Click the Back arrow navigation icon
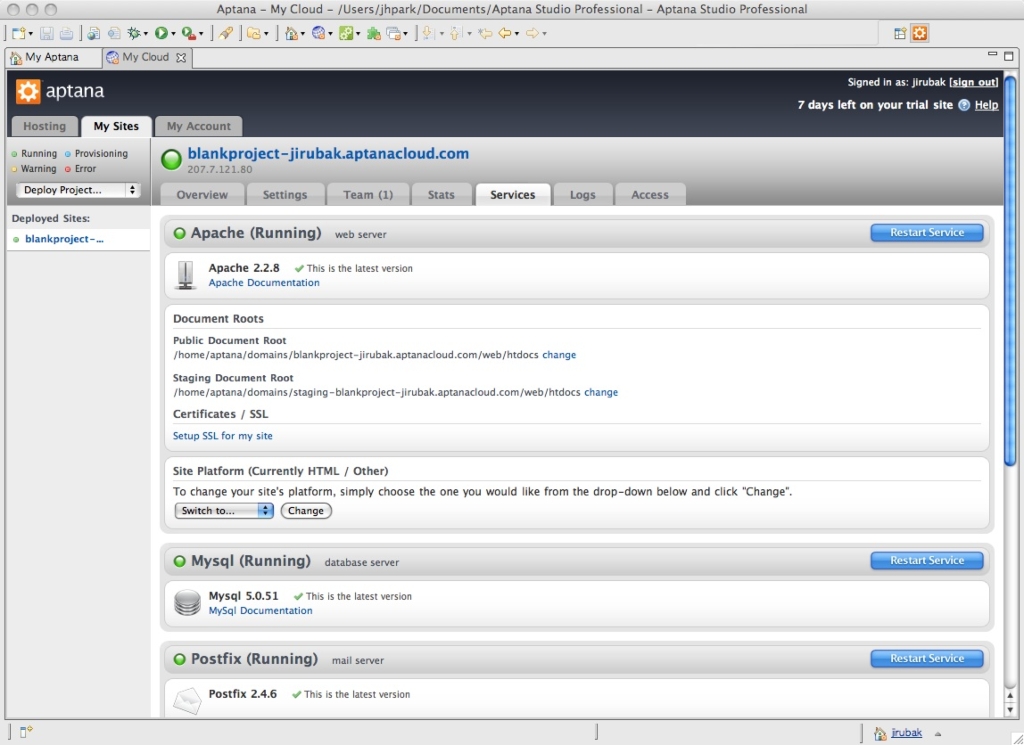Screen dimensions: 1024x745 (505, 33)
